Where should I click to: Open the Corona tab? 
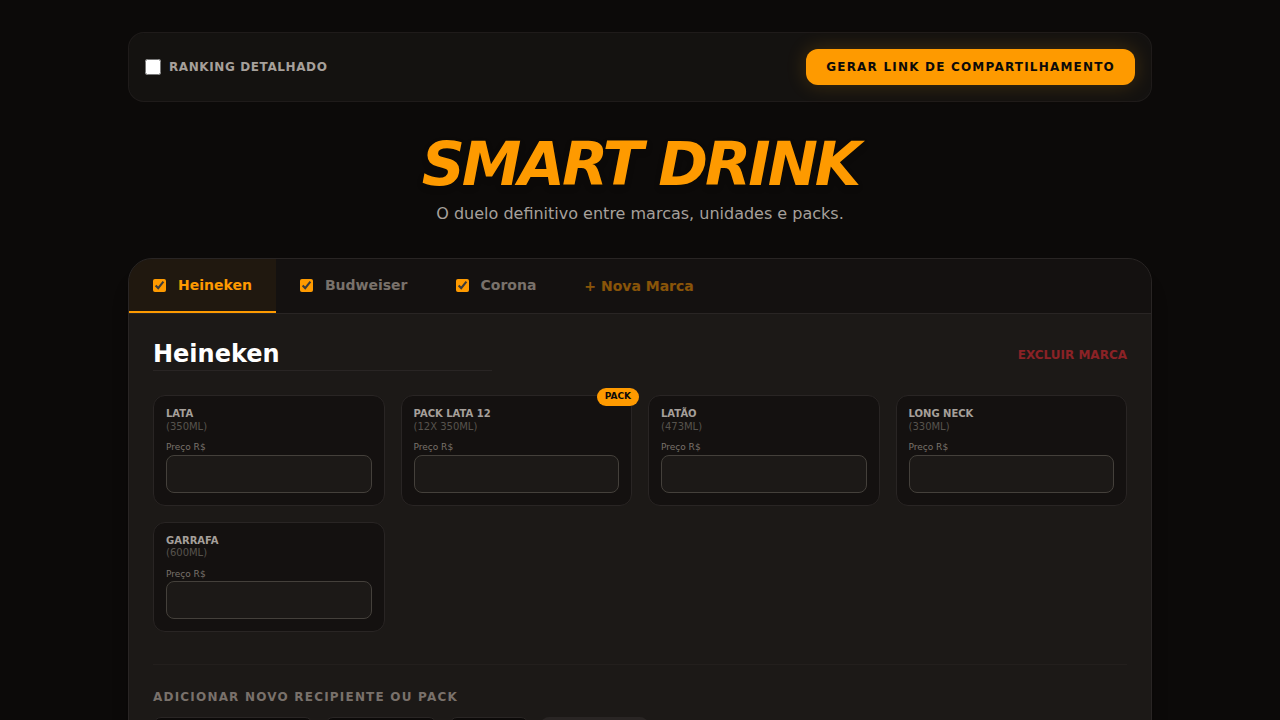[x=508, y=285]
